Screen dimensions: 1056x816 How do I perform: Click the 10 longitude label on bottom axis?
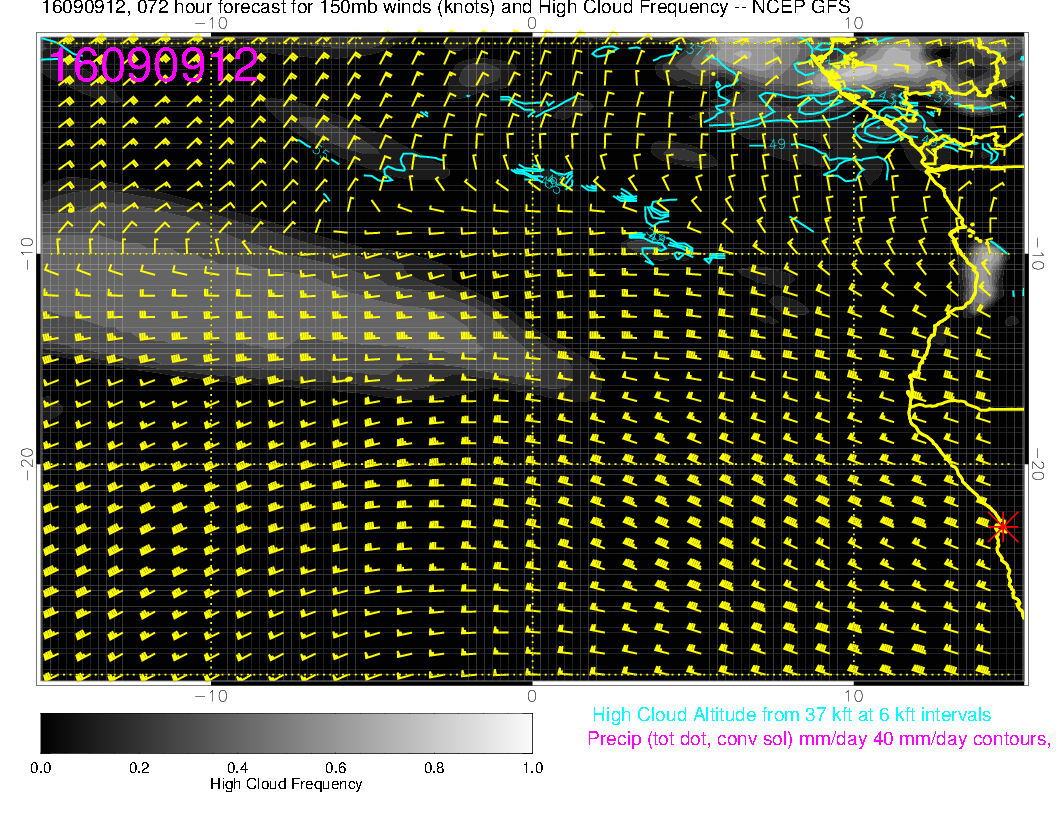click(853, 694)
